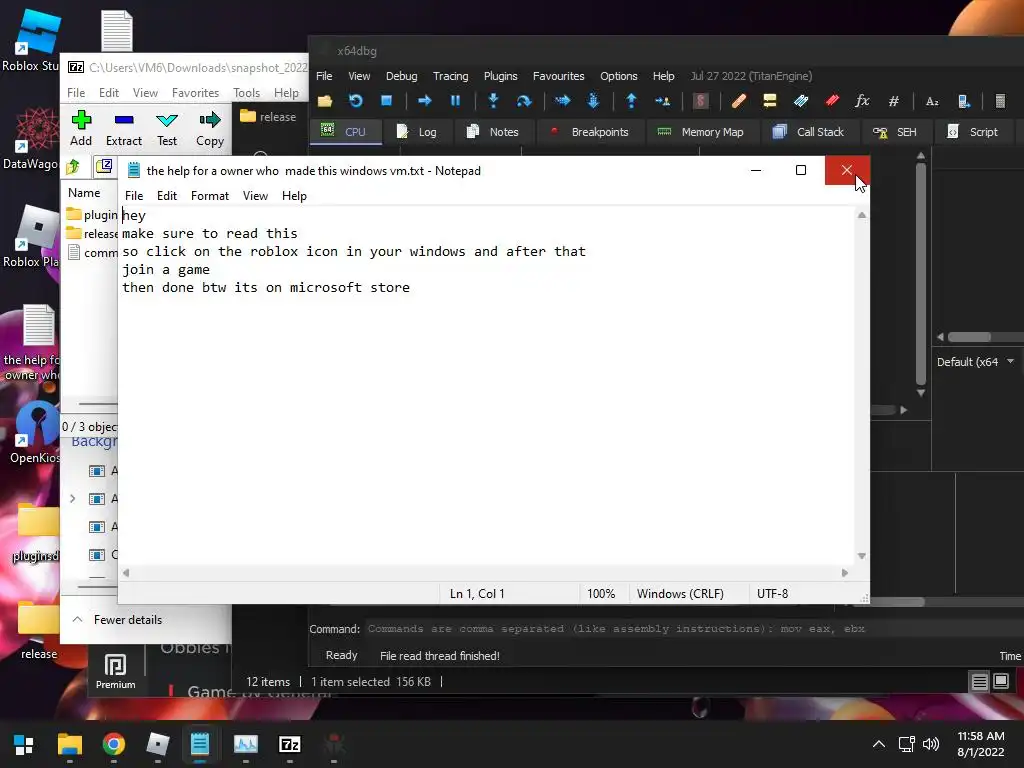1024x768 pixels.
Task: Open the Favourites menu in x64dbg
Action: [558, 76]
